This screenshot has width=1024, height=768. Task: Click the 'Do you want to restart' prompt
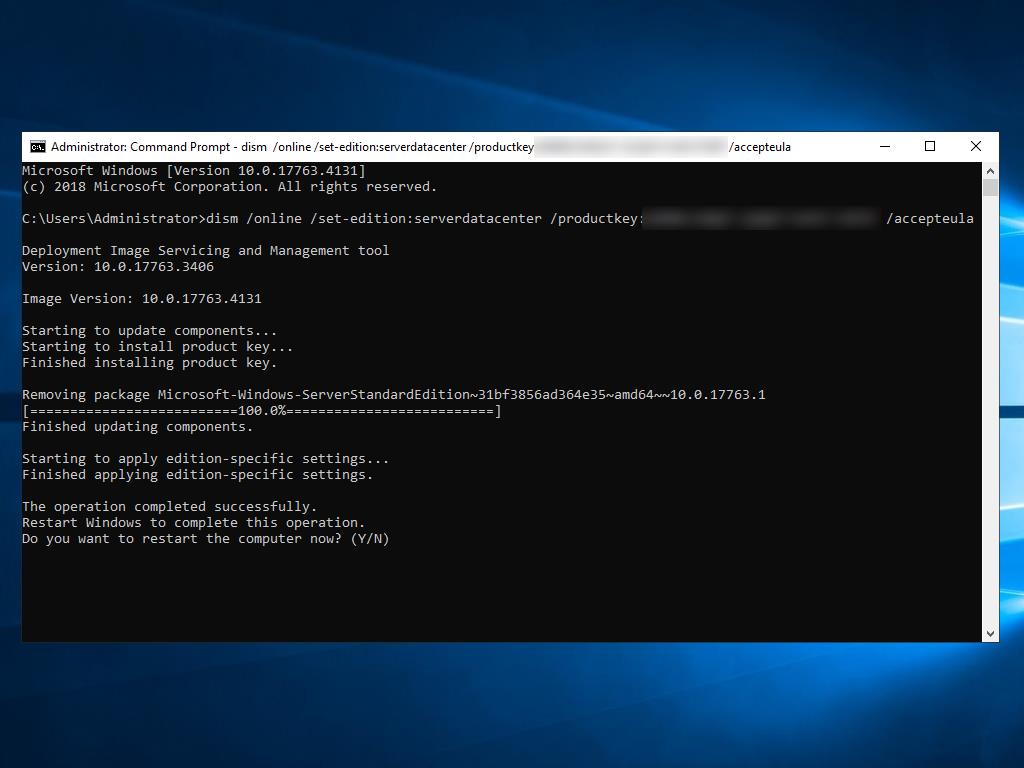click(206, 539)
